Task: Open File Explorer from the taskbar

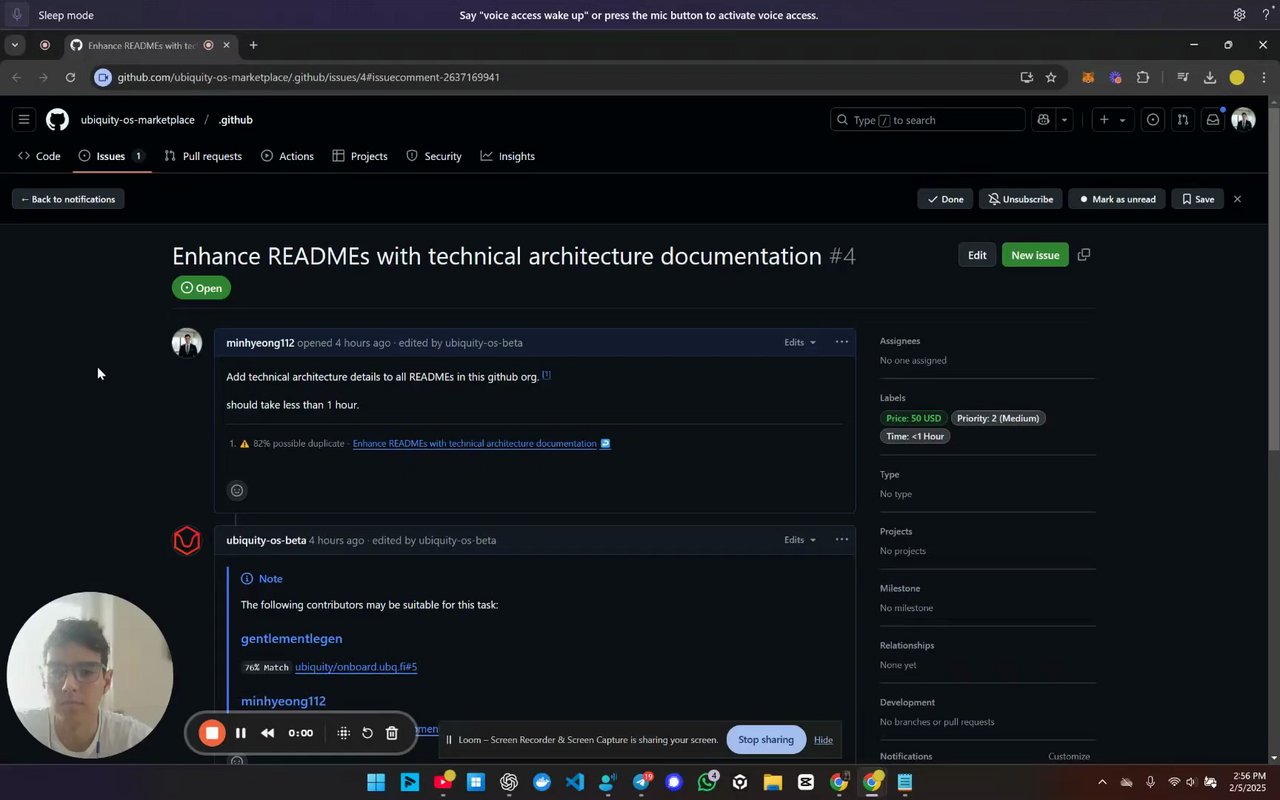Action: [773, 782]
